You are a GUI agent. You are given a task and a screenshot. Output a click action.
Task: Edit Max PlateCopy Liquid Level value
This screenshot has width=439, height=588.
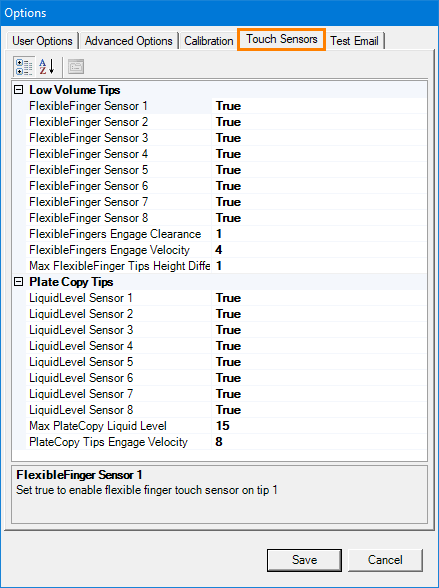[x=319, y=426]
